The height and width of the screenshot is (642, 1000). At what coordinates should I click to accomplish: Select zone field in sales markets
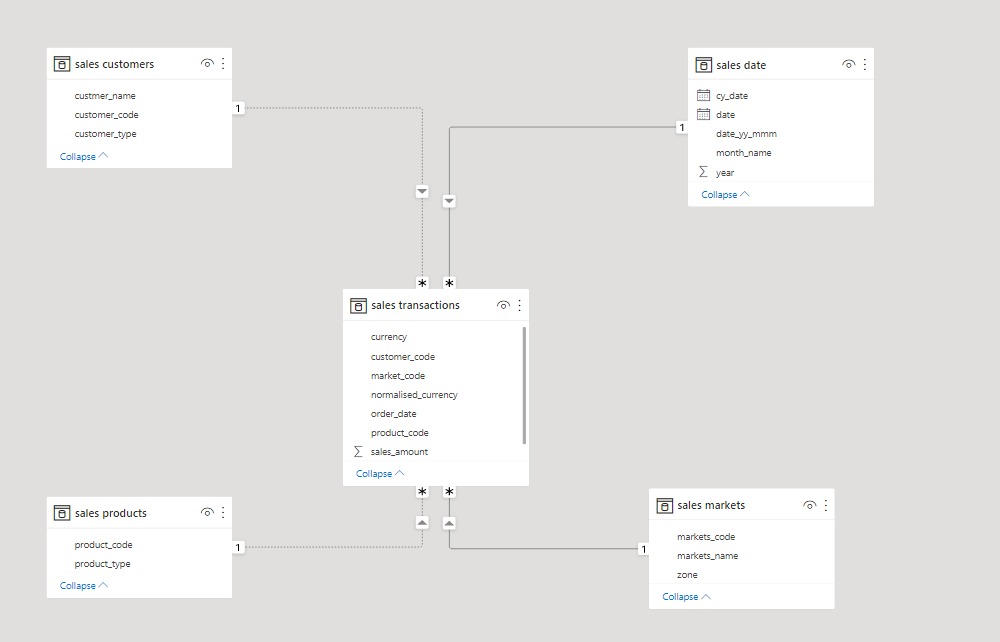tap(687, 575)
